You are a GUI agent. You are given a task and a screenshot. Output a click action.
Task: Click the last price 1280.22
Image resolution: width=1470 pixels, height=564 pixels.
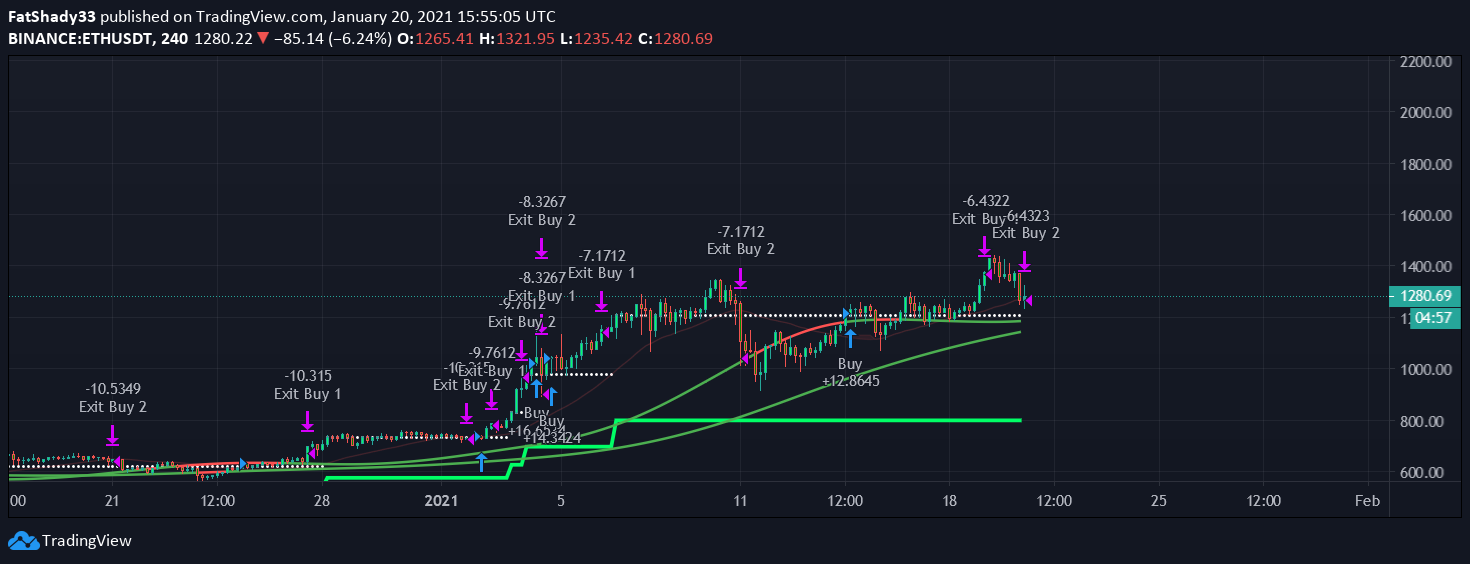(225, 39)
